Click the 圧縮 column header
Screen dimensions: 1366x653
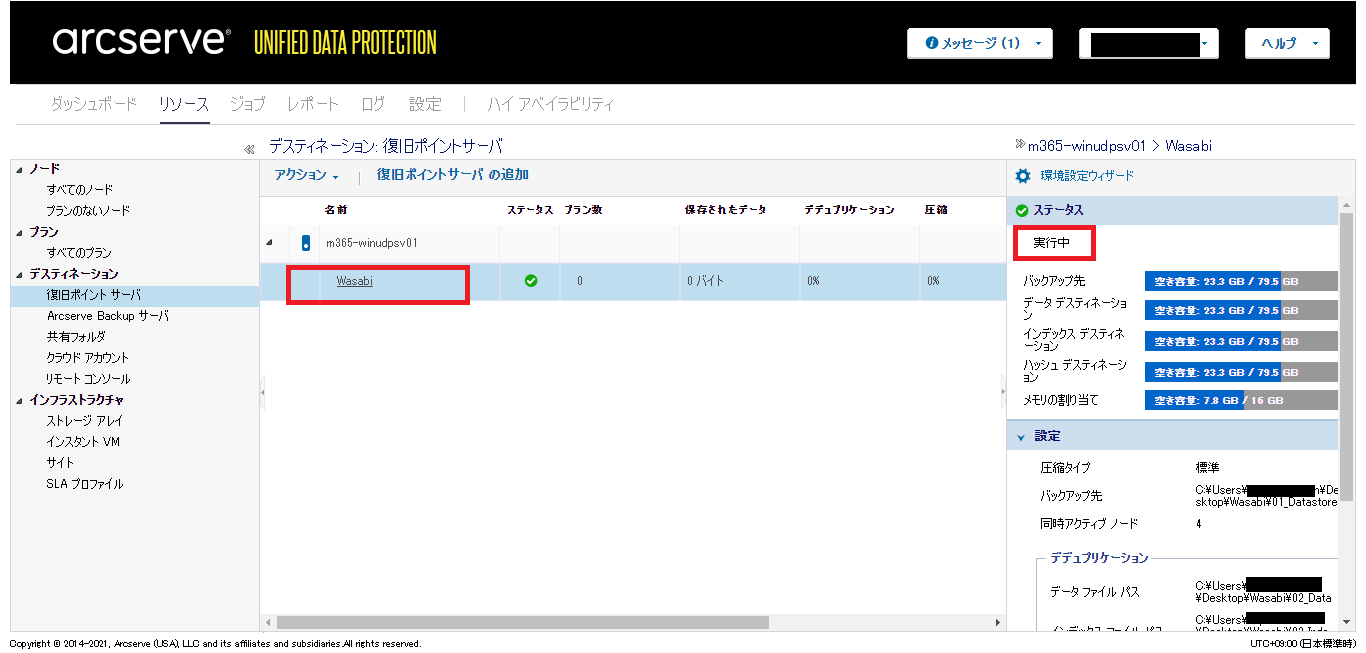pyautogui.click(x=936, y=210)
